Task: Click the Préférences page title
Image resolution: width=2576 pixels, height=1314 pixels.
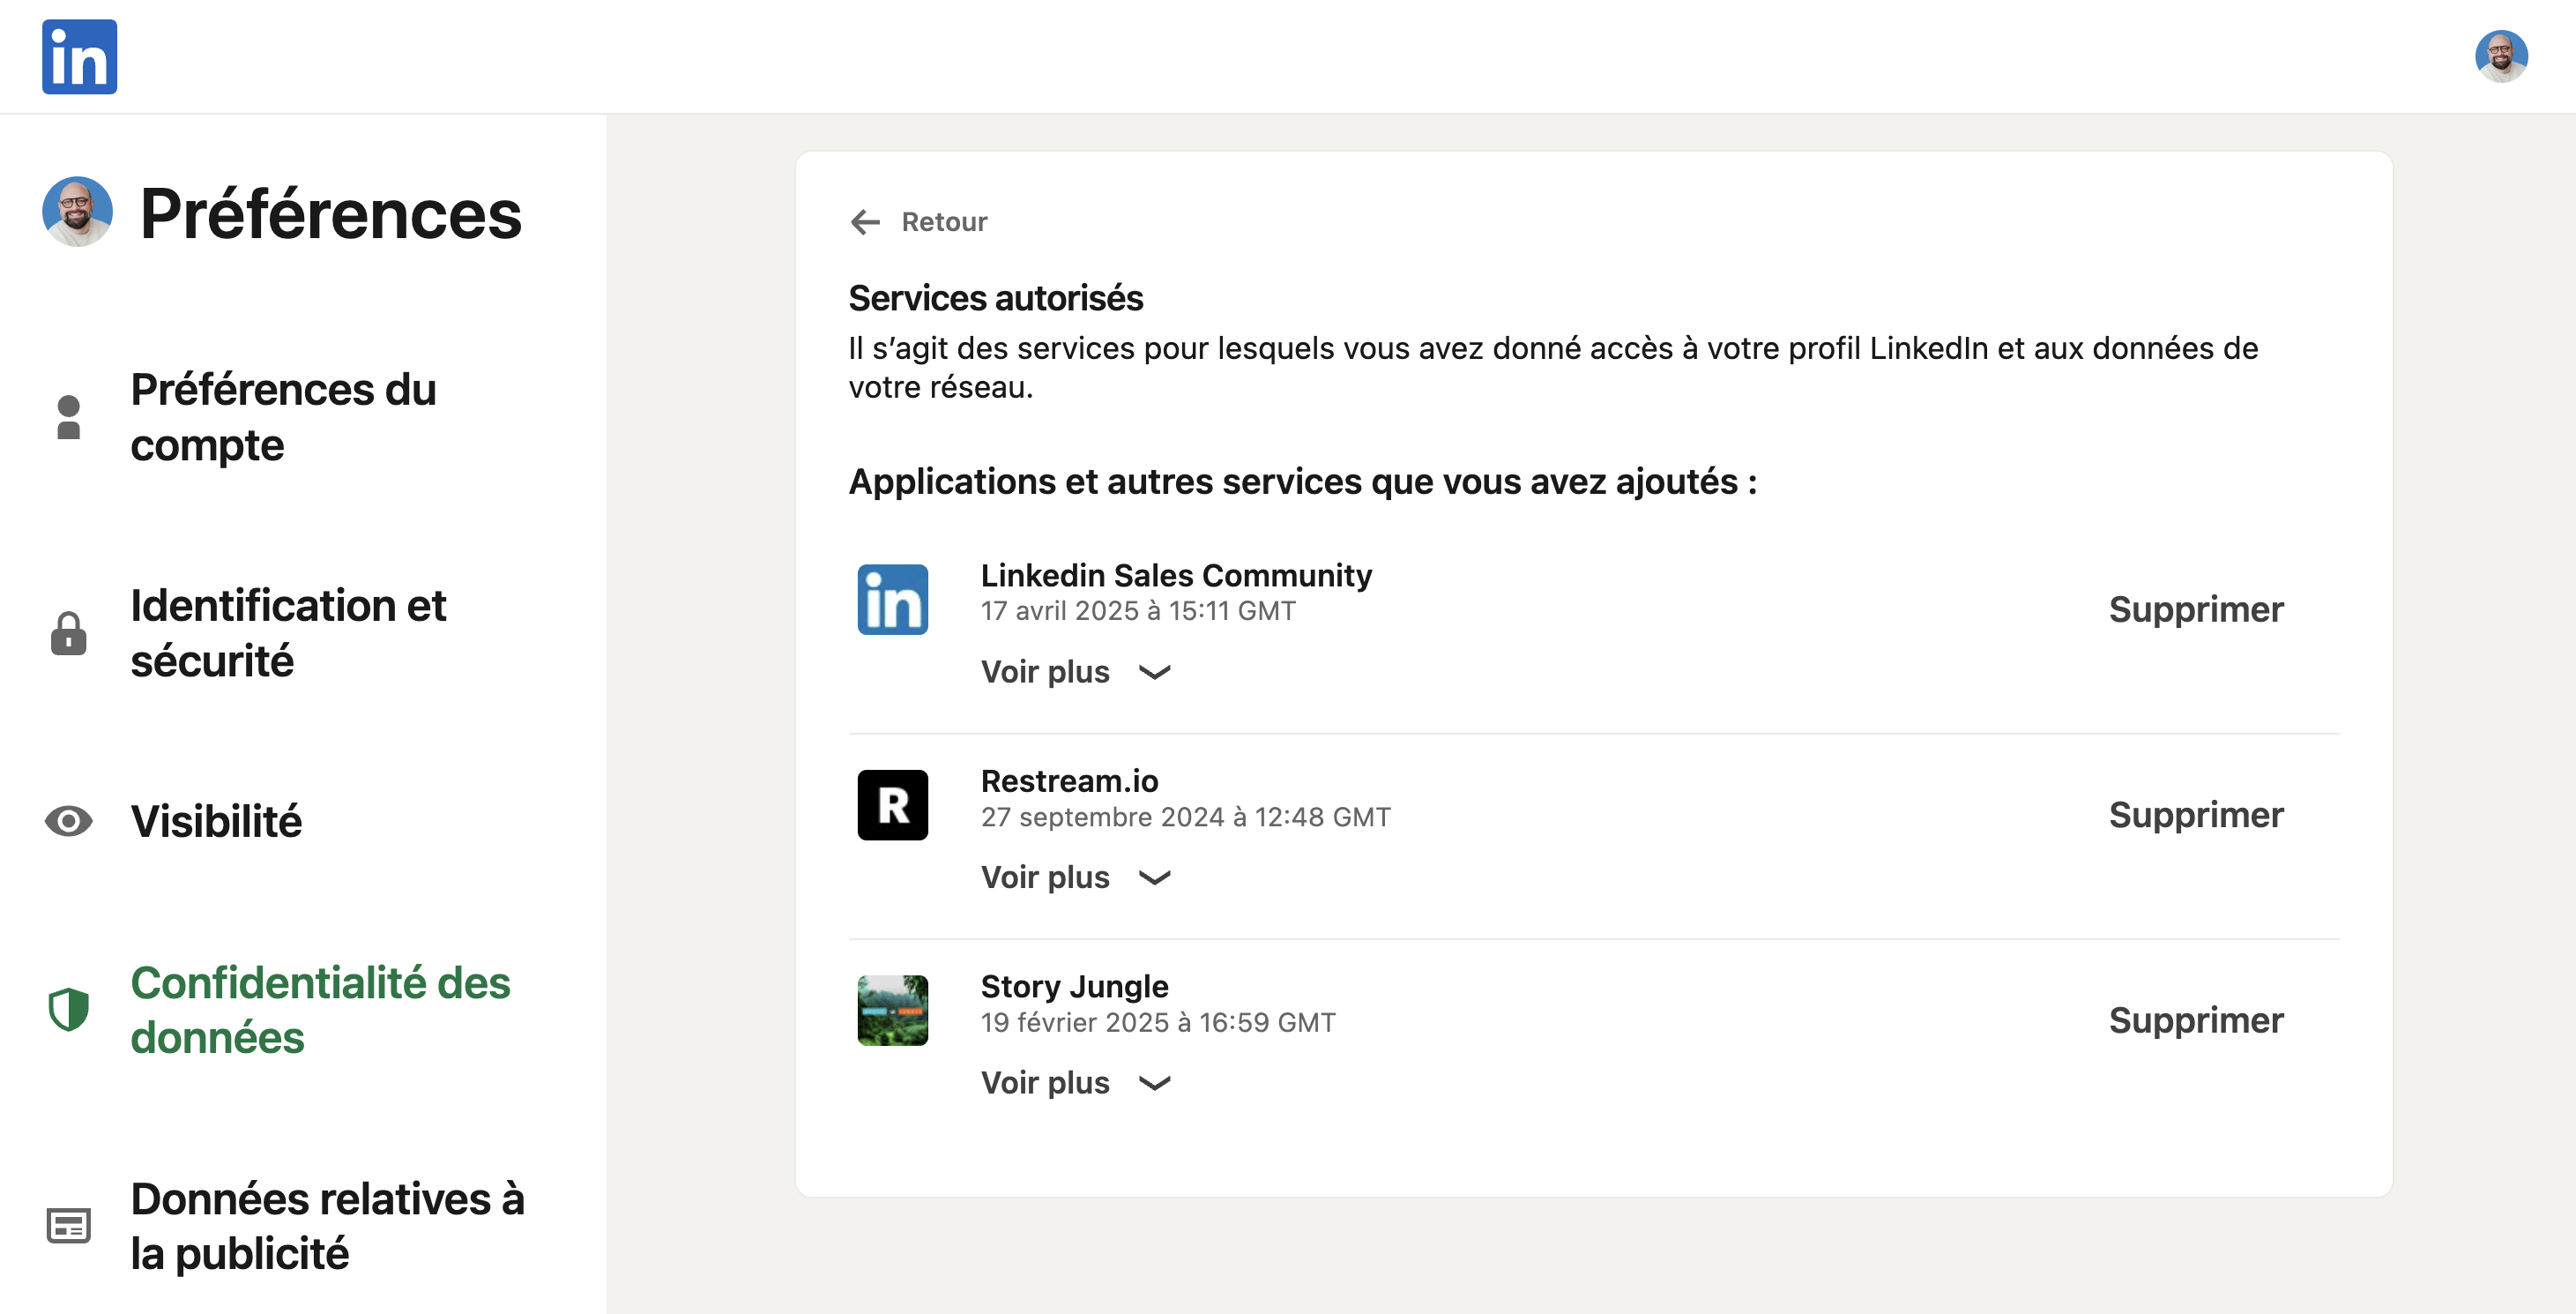Action: [x=330, y=213]
